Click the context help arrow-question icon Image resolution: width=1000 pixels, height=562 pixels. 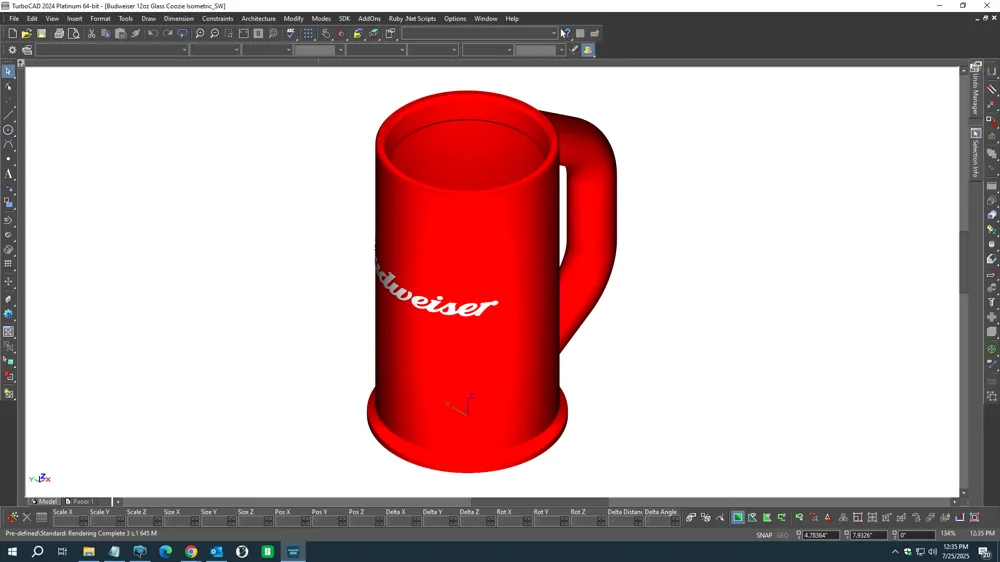pyautogui.click(x=565, y=33)
